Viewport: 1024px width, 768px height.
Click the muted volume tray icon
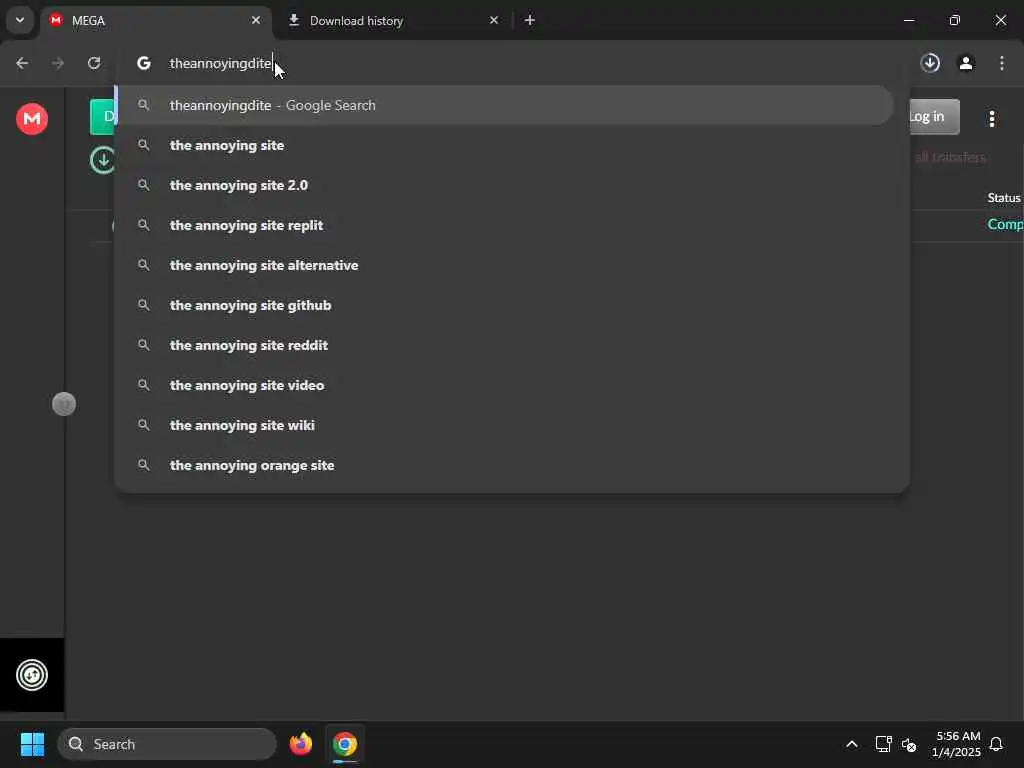coord(909,744)
